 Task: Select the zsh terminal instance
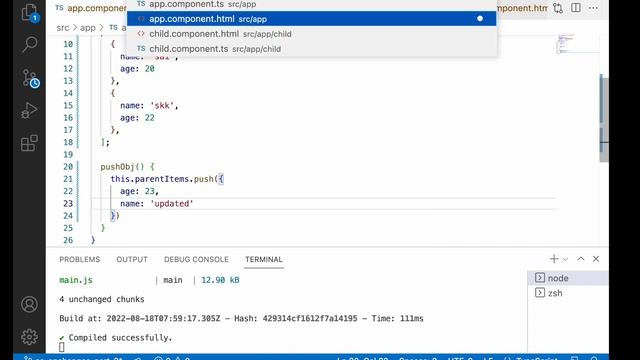coord(568,293)
